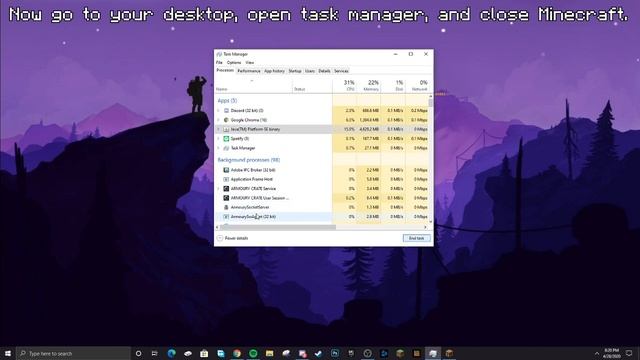Sort by the Name column header
Image resolution: width=640 pixels, height=360 pixels.
tap(253, 85)
